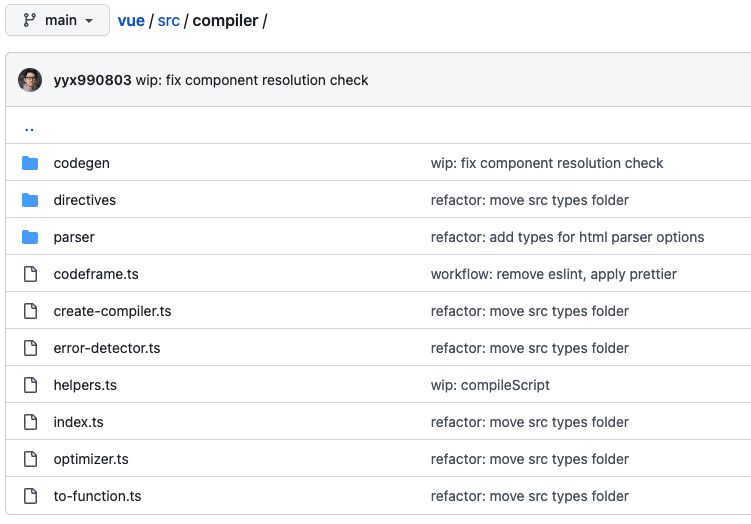Click the error-detector.ts file icon
This screenshot has height=524, width=751.
coord(30,348)
